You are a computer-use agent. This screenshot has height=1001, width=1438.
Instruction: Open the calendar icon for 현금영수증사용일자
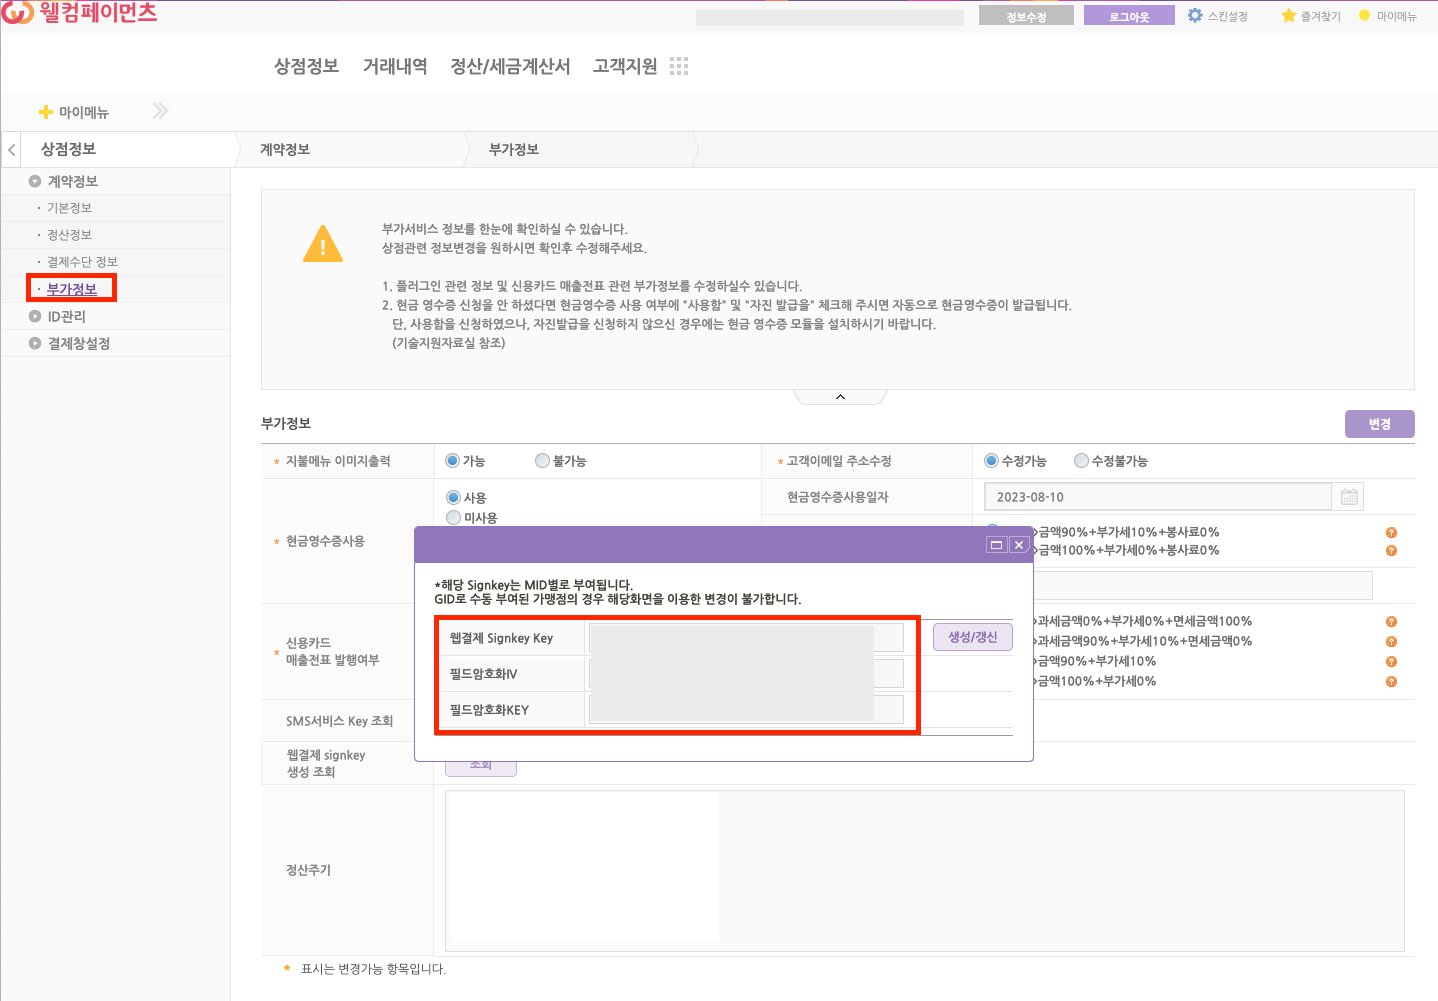(1349, 497)
